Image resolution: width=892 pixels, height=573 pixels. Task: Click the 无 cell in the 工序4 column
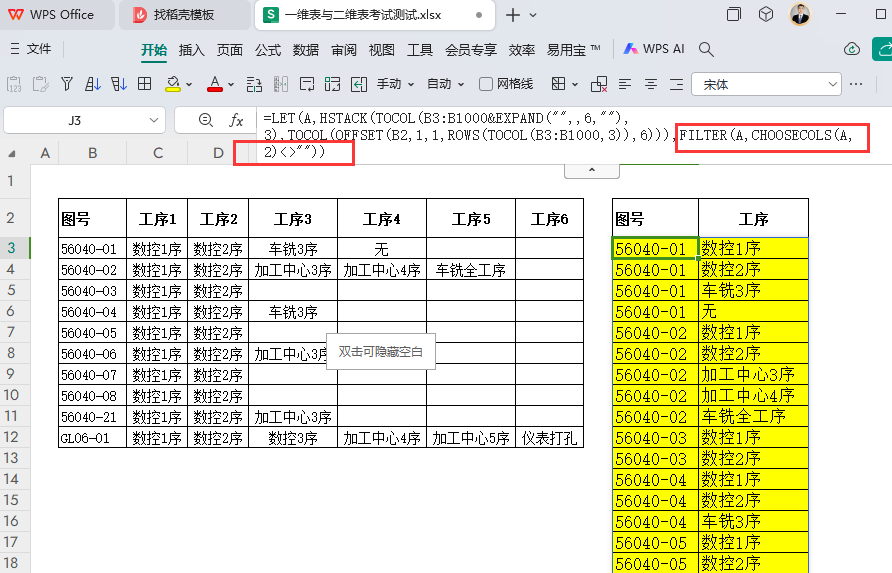382,249
